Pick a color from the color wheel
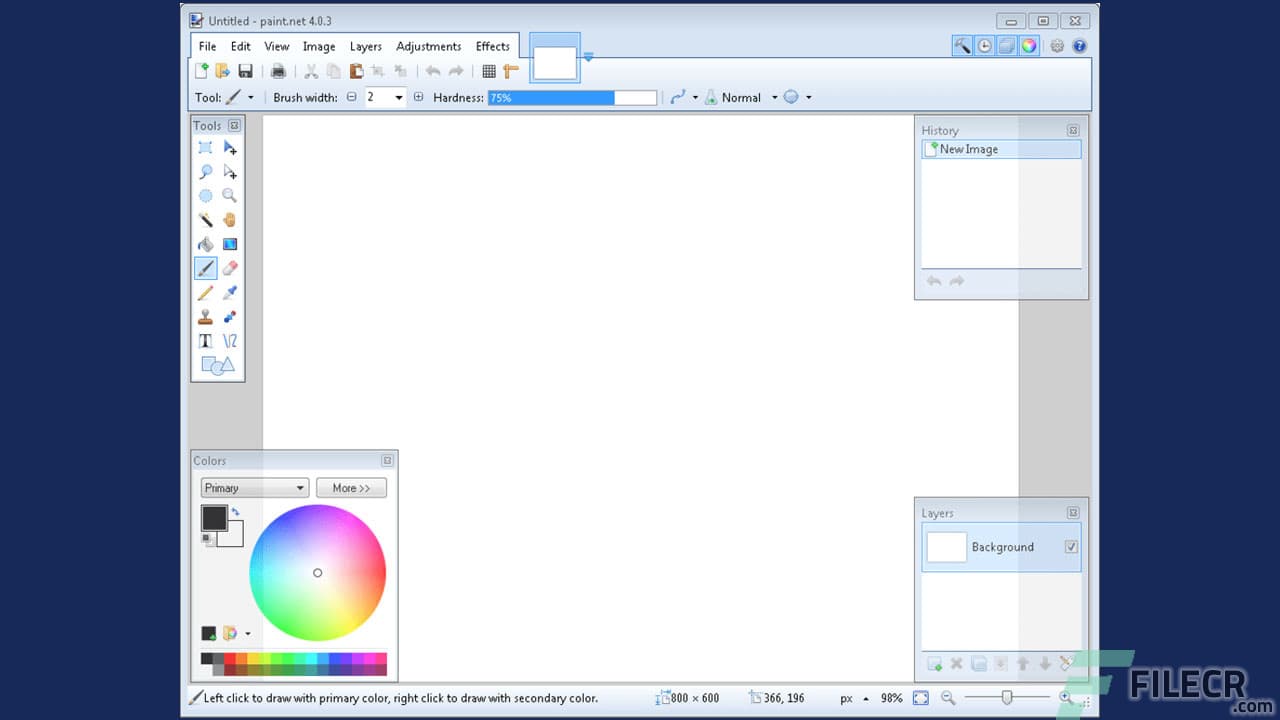 (318, 573)
